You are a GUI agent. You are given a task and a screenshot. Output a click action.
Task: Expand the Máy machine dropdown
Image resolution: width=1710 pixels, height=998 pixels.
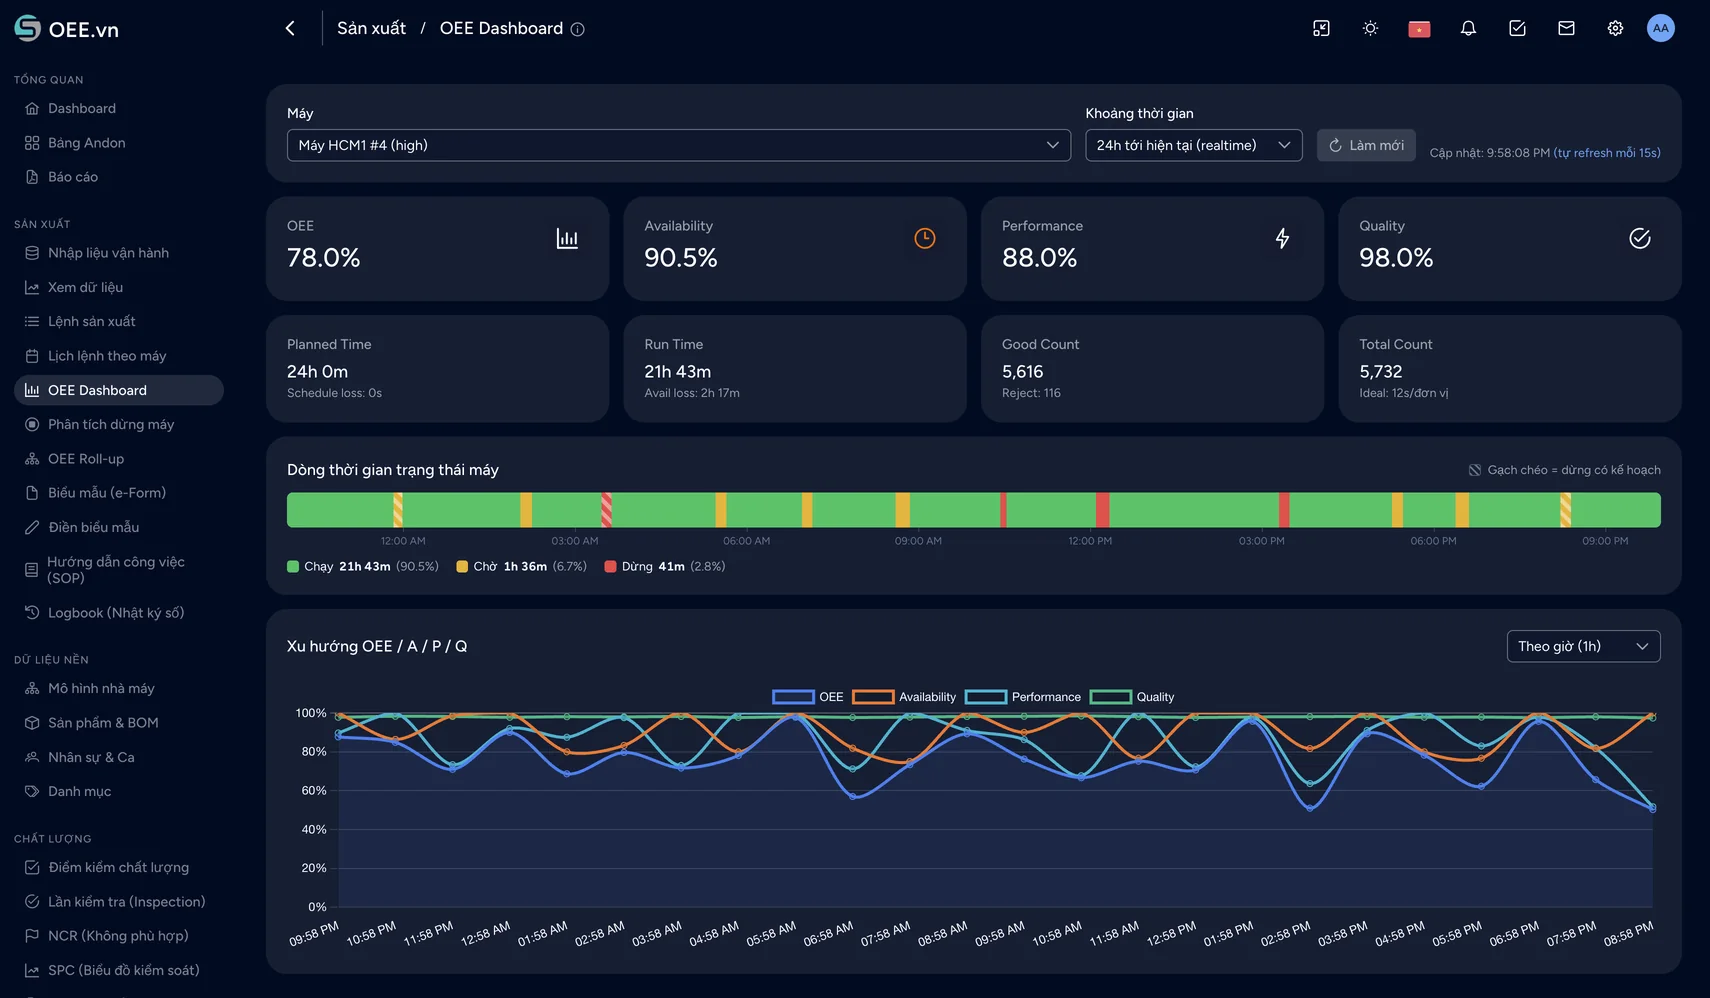pos(679,145)
